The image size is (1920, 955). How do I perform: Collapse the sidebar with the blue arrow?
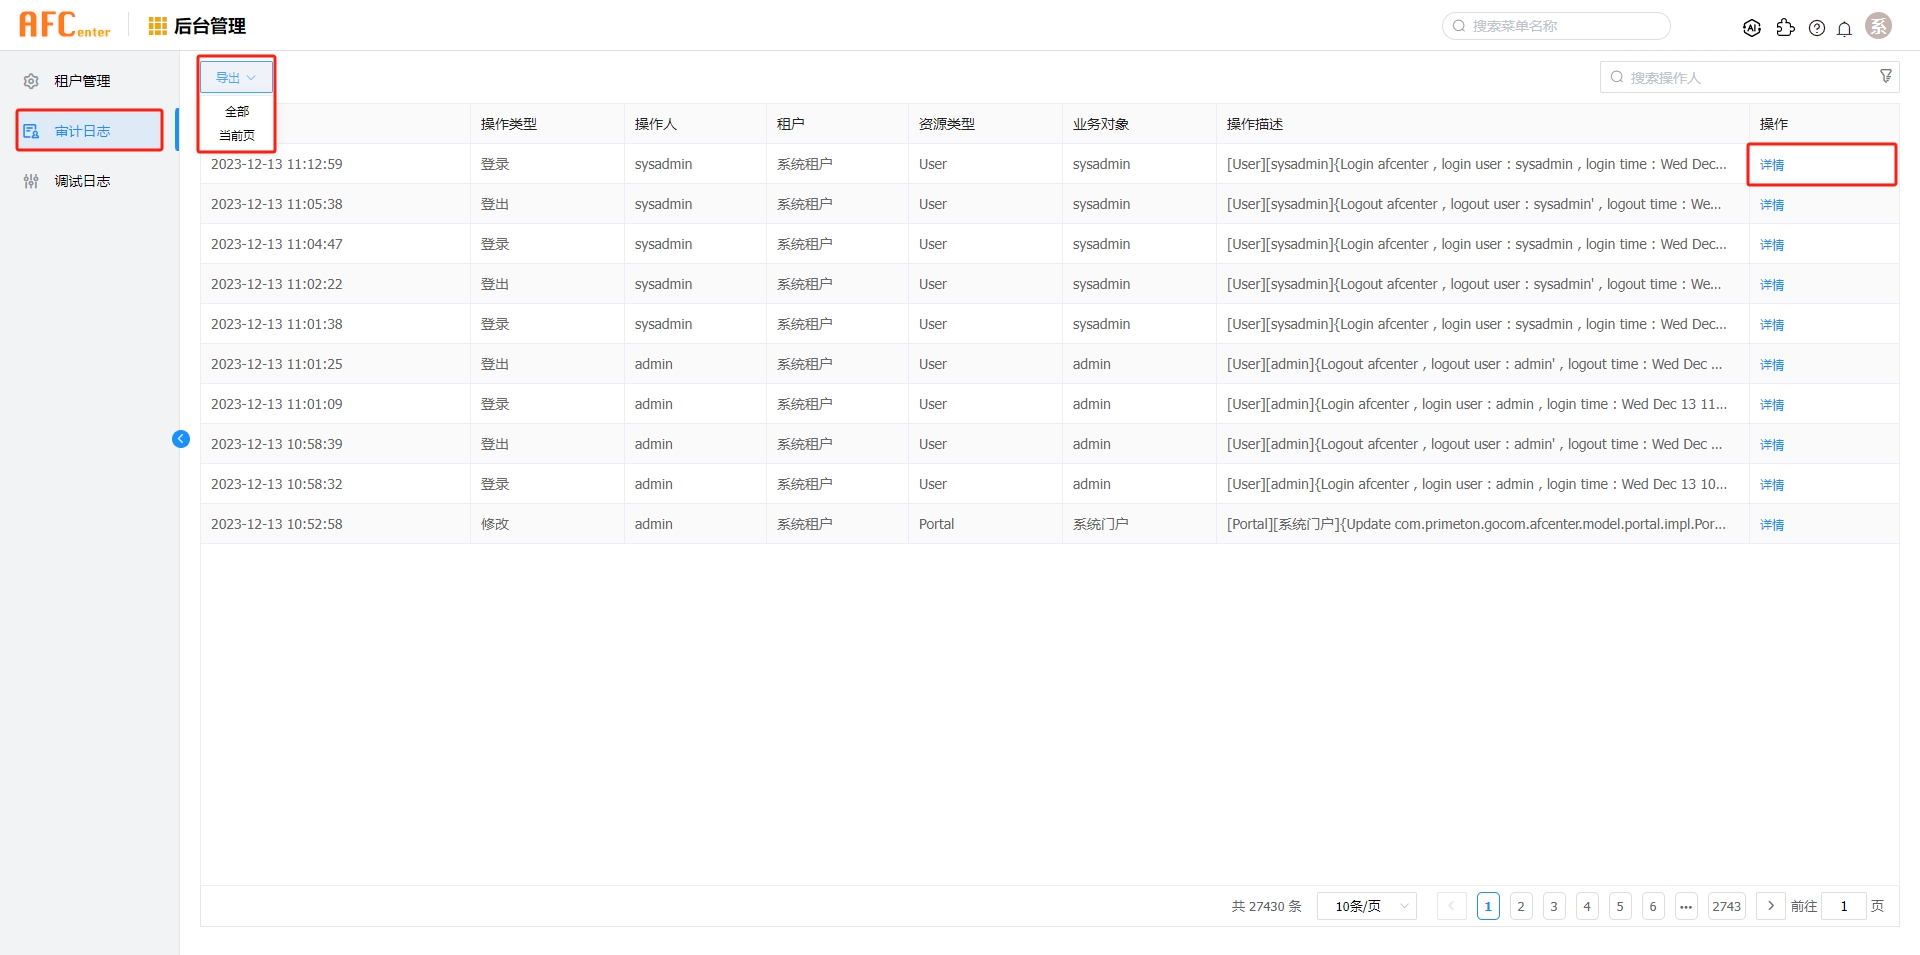181,439
